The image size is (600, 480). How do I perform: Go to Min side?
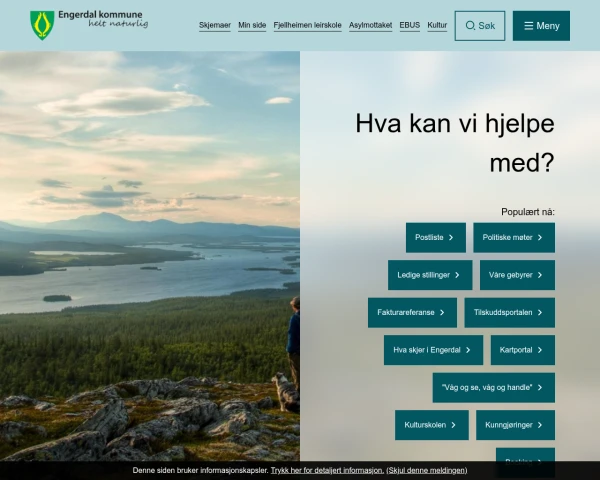252,25
